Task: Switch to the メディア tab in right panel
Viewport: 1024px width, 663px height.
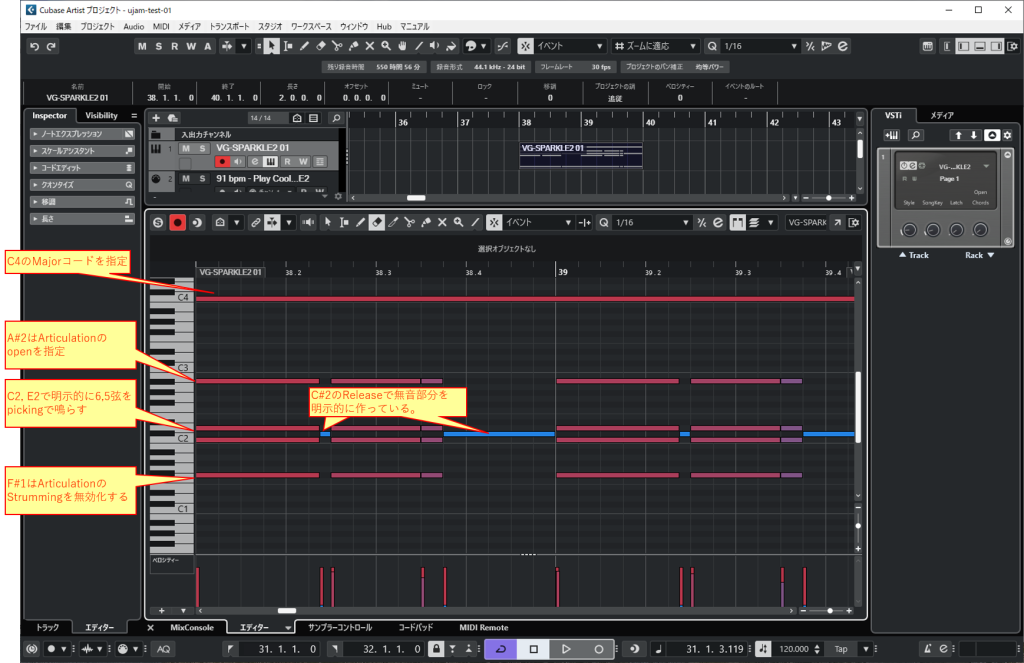Action: click(x=942, y=116)
